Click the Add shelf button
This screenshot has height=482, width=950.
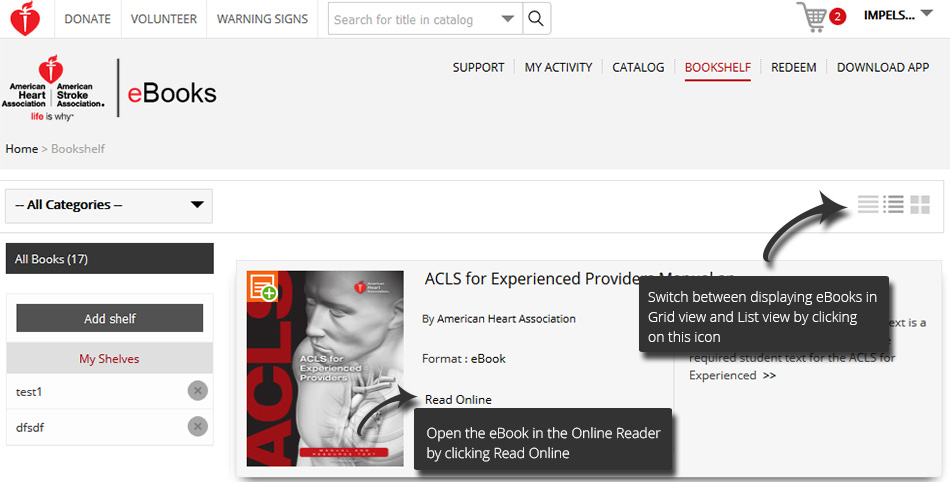coord(110,319)
